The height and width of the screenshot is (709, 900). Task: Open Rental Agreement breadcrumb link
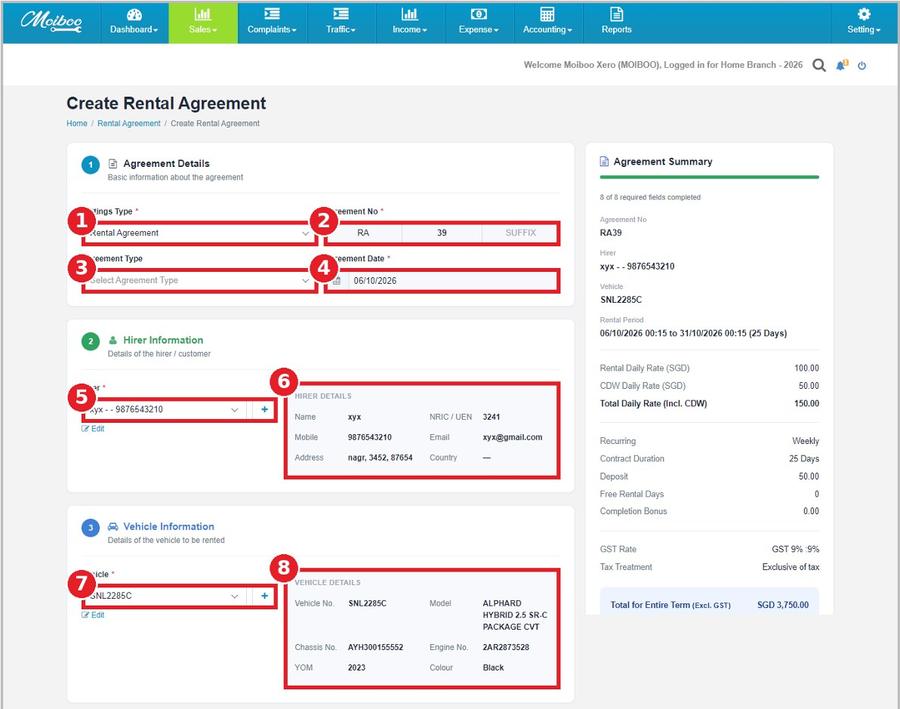[x=129, y=123]
